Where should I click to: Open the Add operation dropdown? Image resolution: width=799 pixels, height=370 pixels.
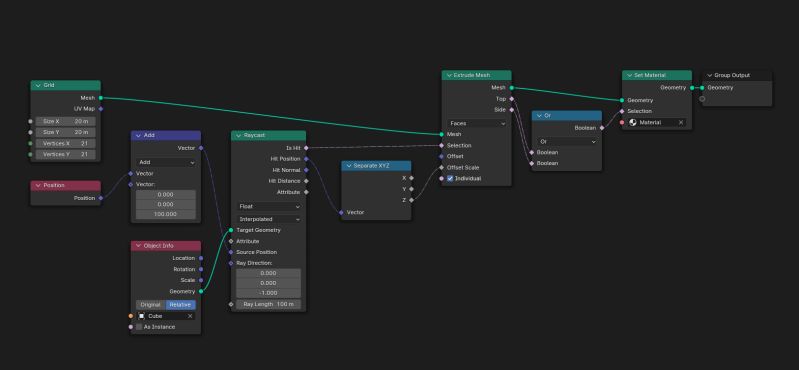(x=166, y=162)
